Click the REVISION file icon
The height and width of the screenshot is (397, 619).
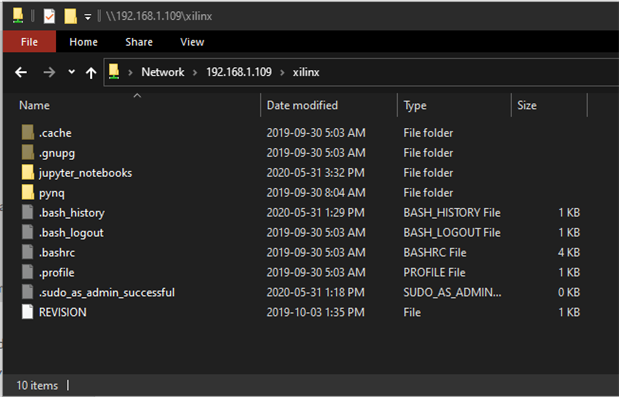(x=28, y=312)
